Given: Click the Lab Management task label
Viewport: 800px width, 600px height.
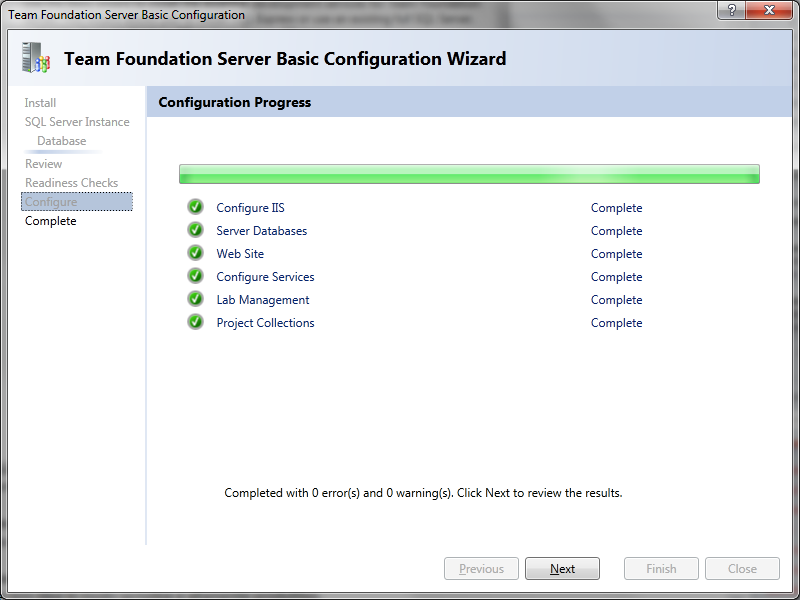Looking at the screenshot, I should point(263,299).
